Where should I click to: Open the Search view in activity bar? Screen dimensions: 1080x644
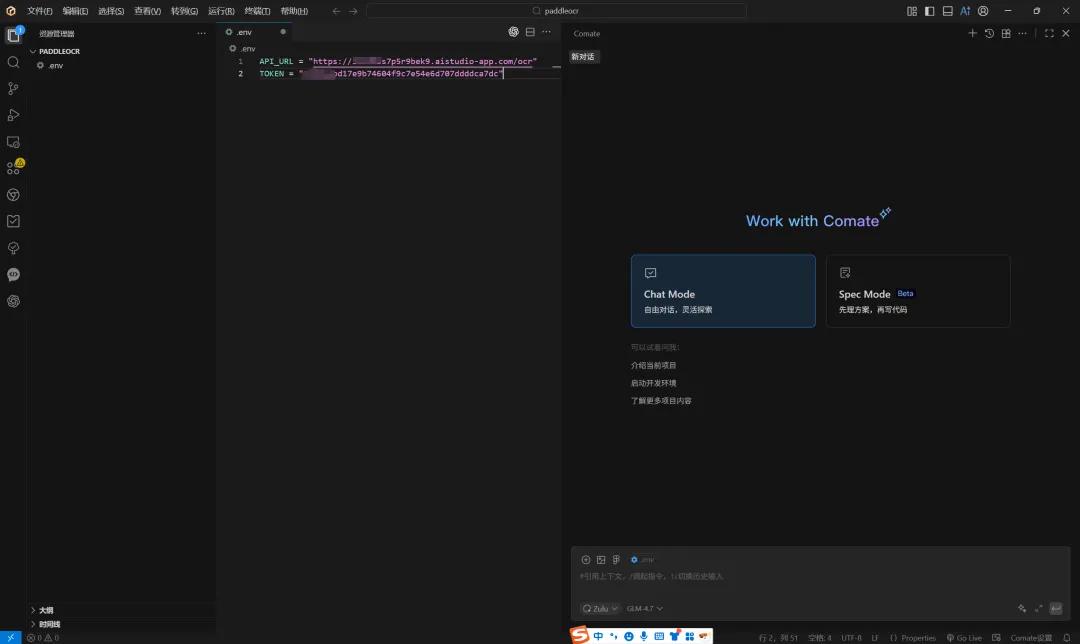[x=13, y=63]
